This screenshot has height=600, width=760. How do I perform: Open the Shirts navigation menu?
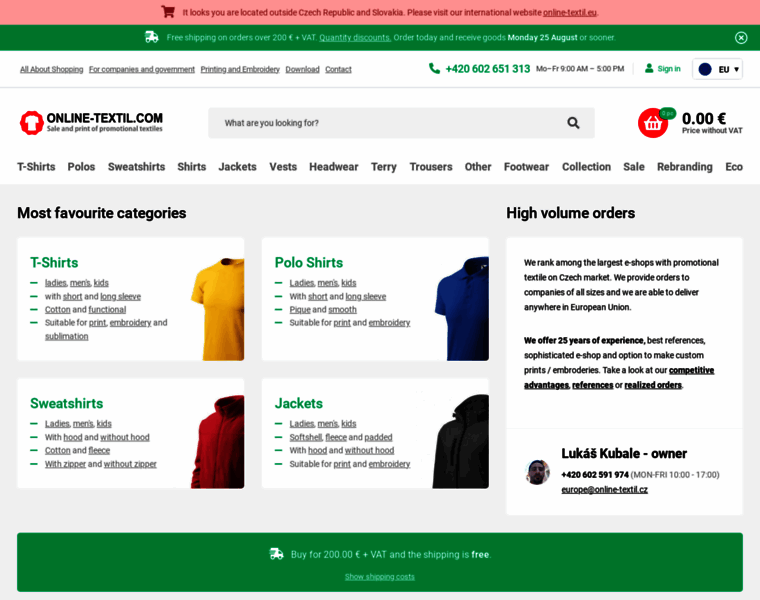coord(191,167)
